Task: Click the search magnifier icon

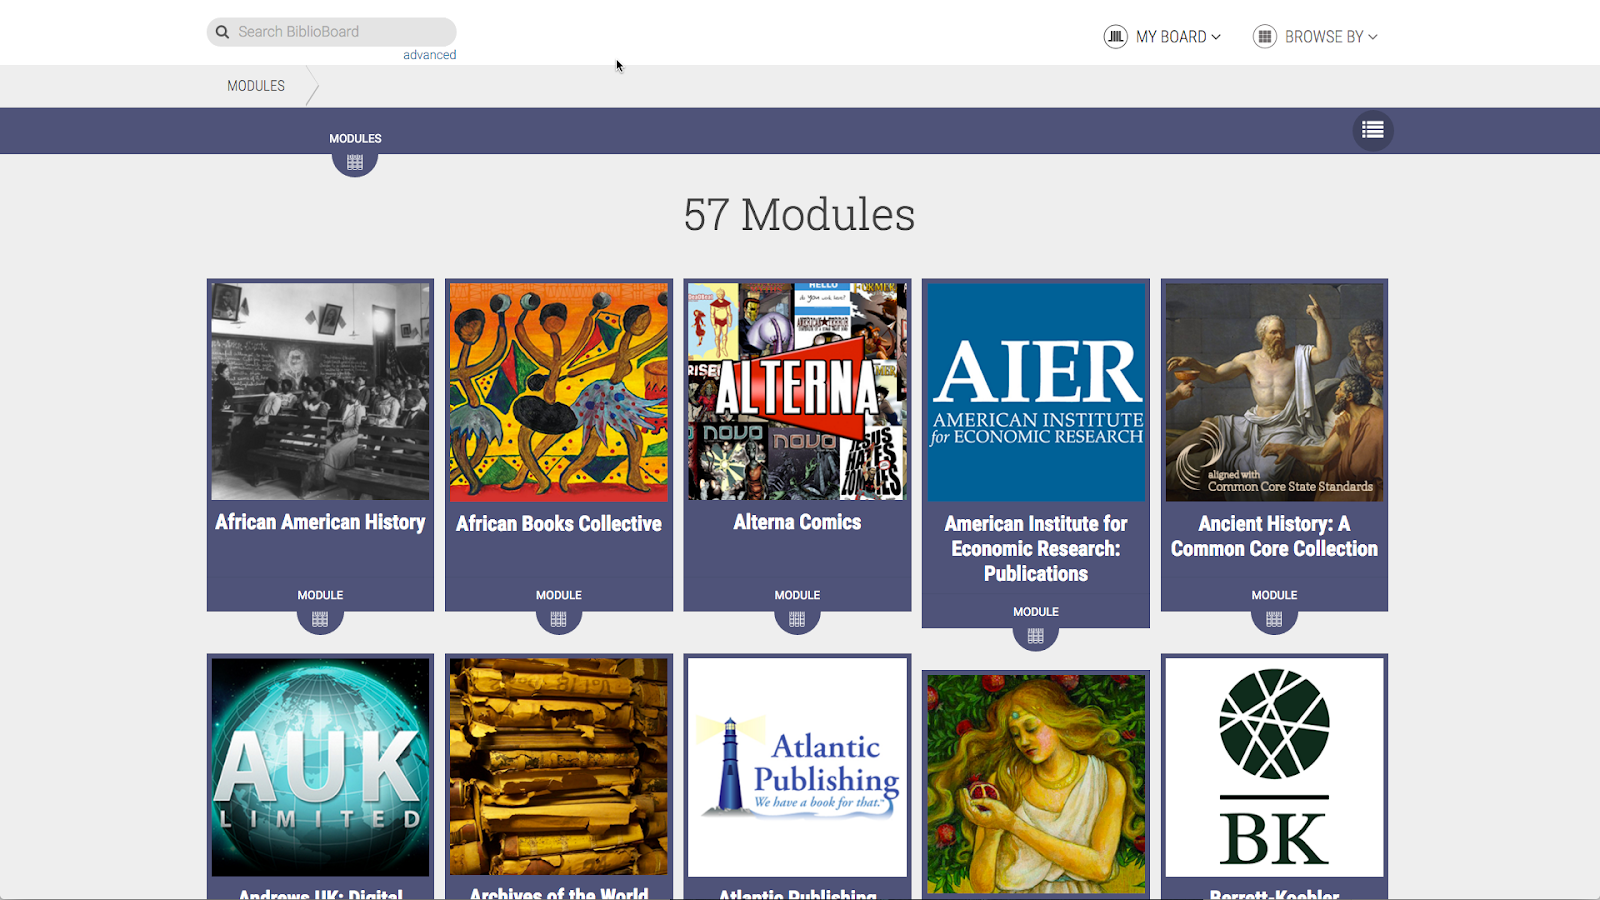Action: pos(222,32)
